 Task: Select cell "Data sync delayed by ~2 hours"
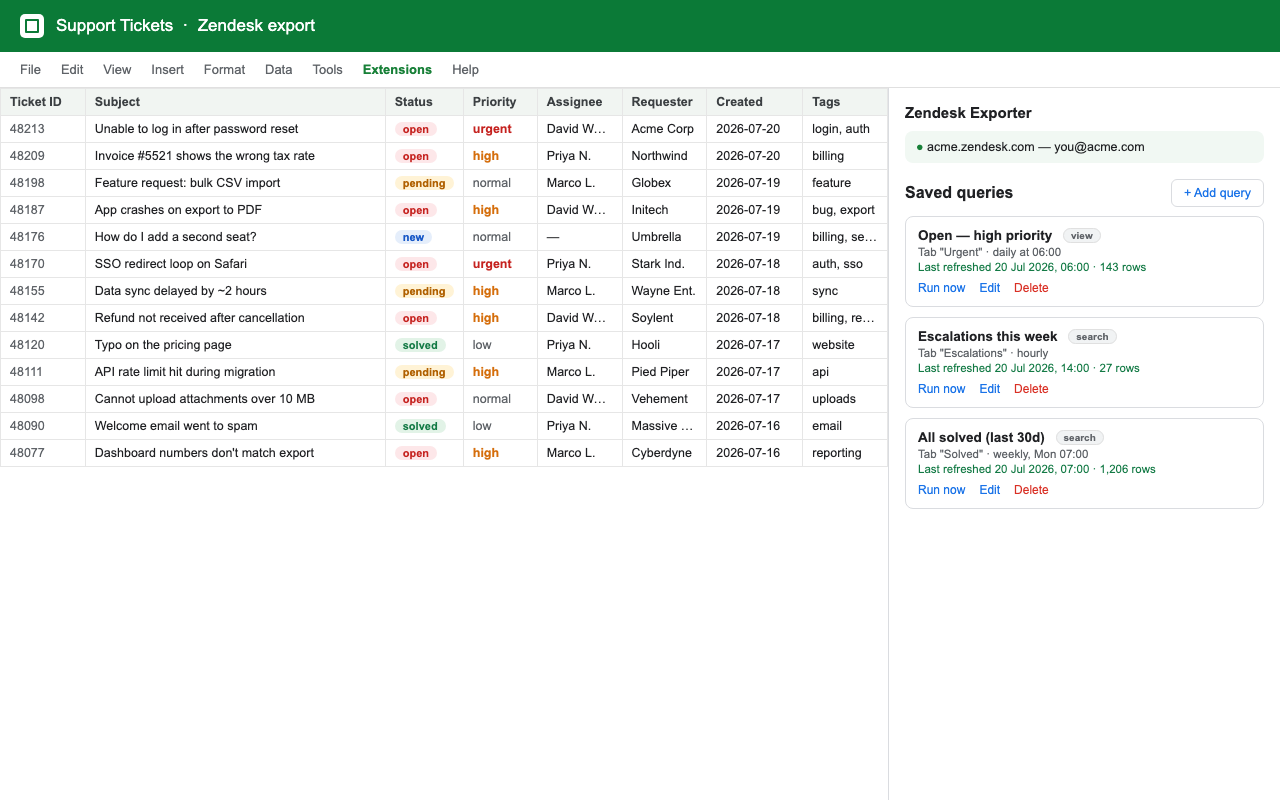point(236,291)
